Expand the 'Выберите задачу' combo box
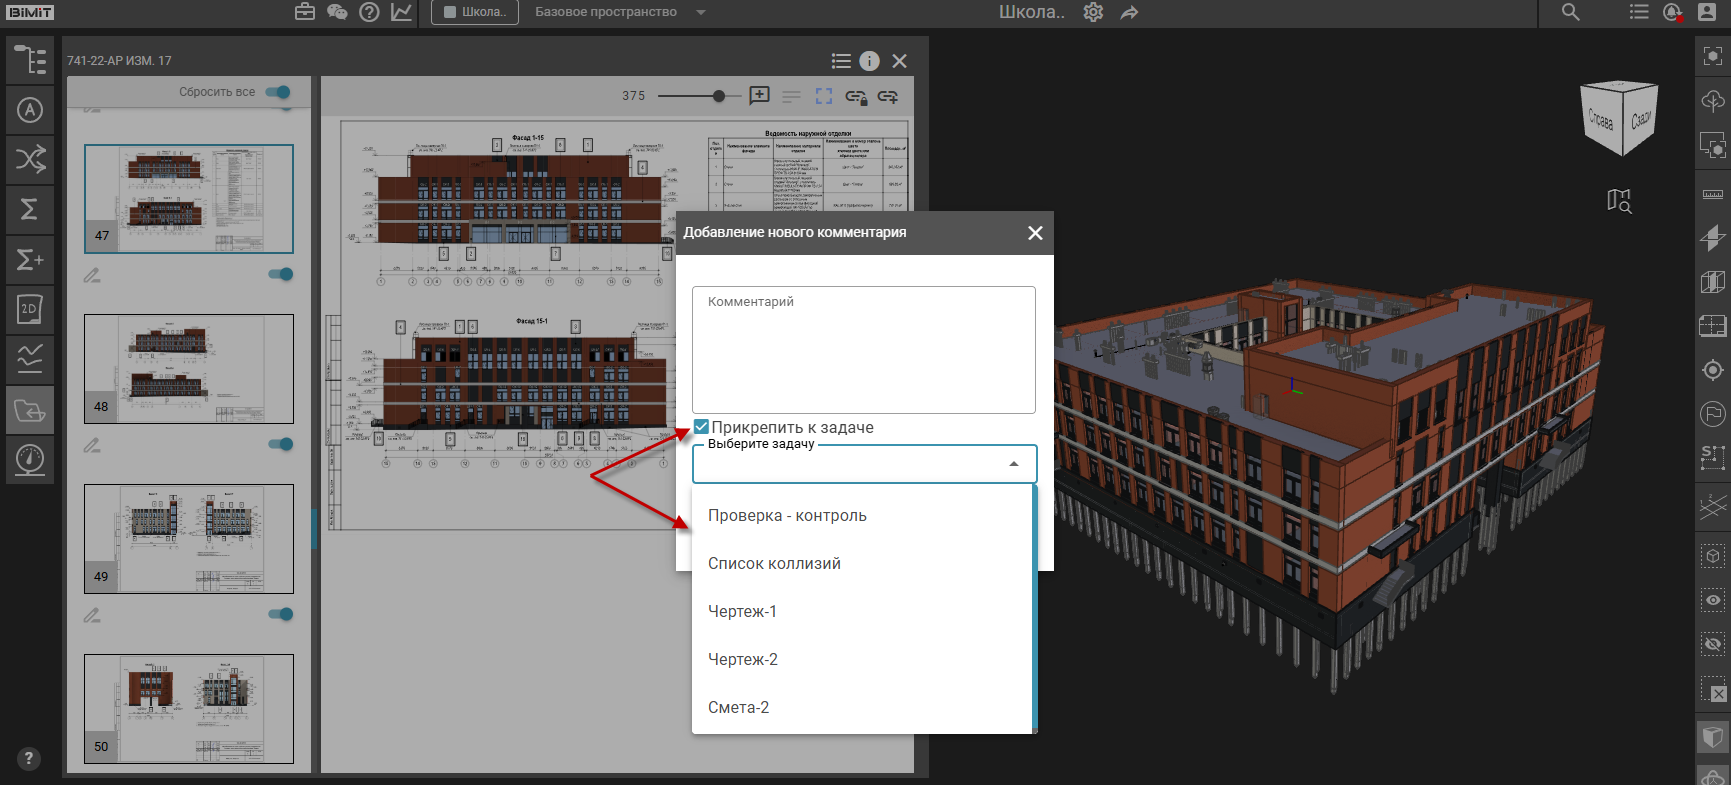Image resolution: width=1731 pixels, height=785 pixels. (864, 464)
